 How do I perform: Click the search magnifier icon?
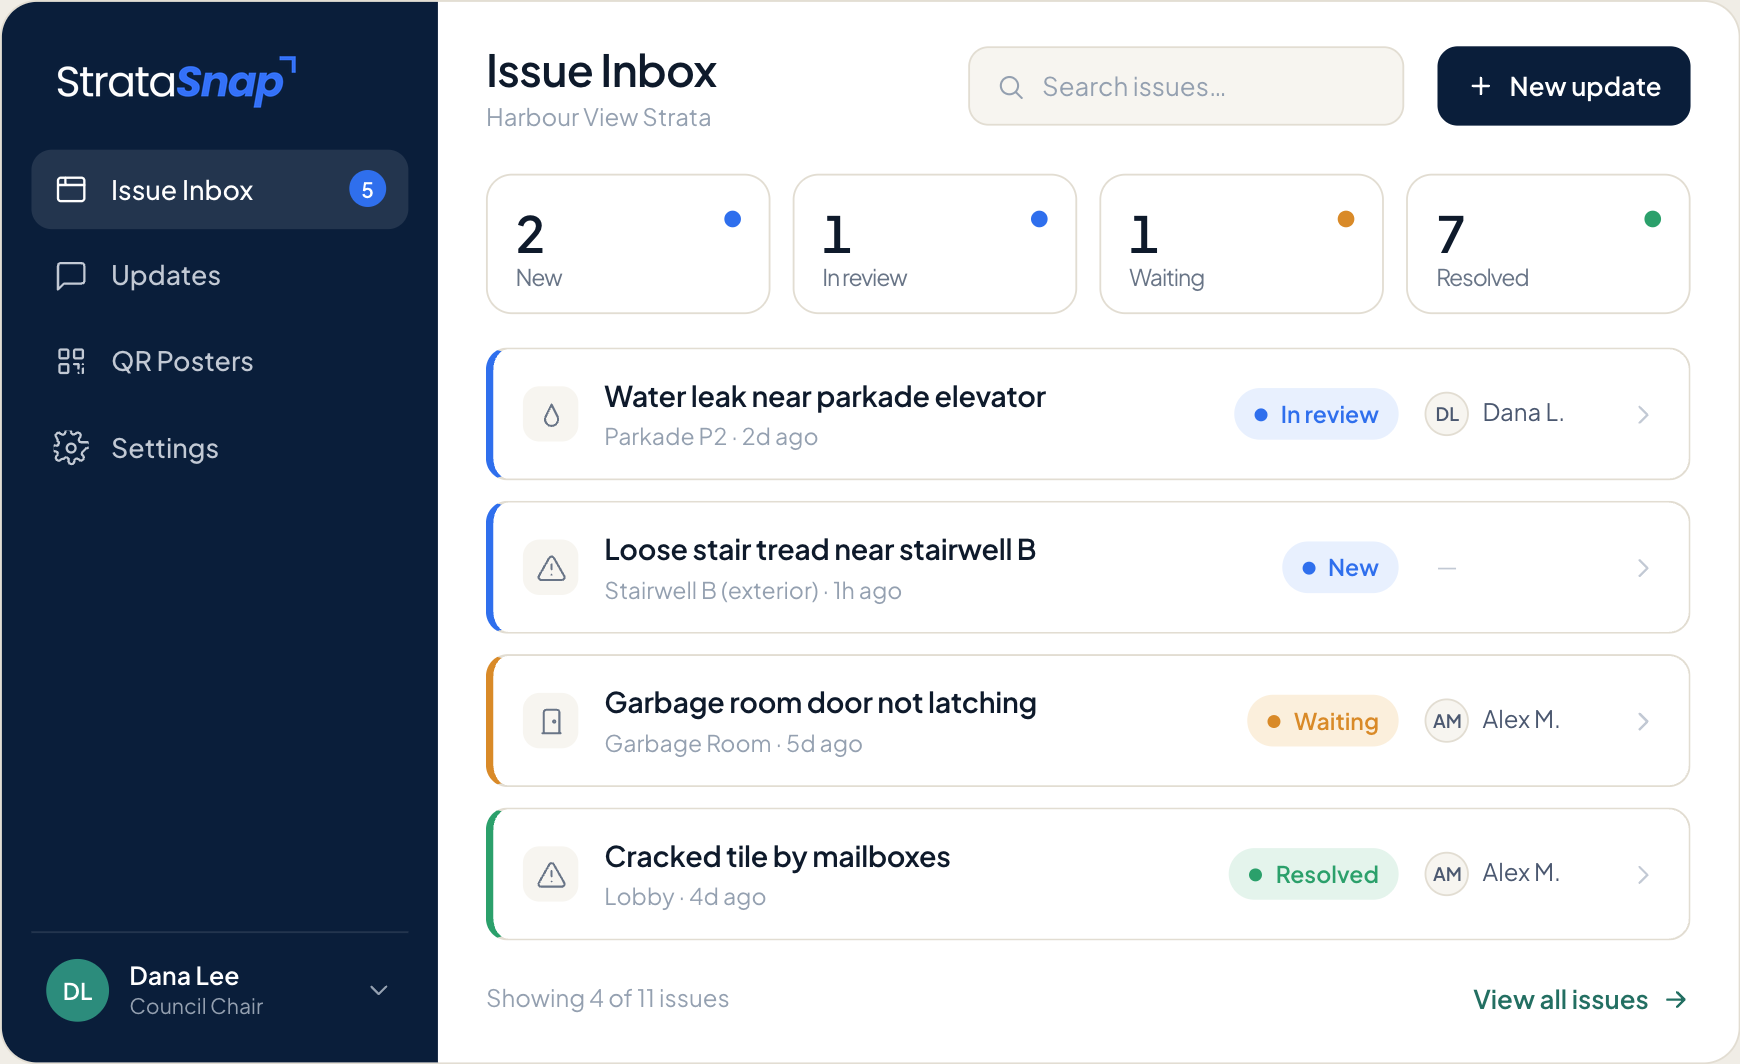pyautogui.click(x=1011, y=87)
